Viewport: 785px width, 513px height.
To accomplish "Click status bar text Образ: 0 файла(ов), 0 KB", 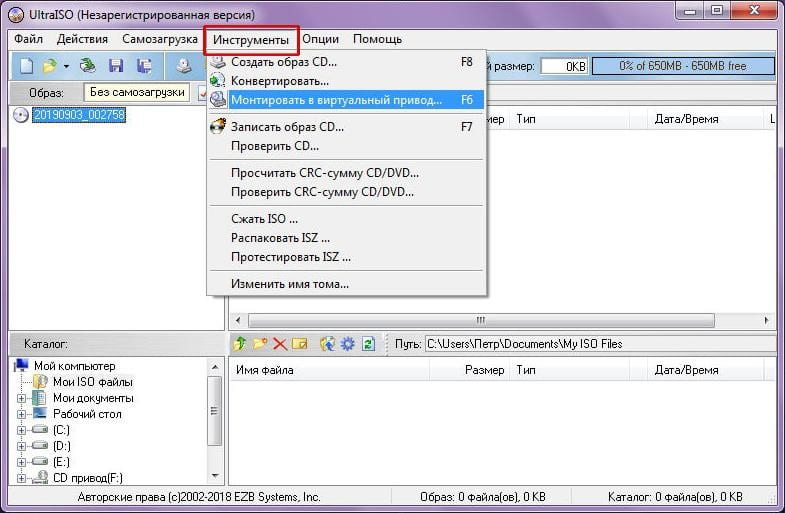I will pyautogui.click(x=483, y=497).
